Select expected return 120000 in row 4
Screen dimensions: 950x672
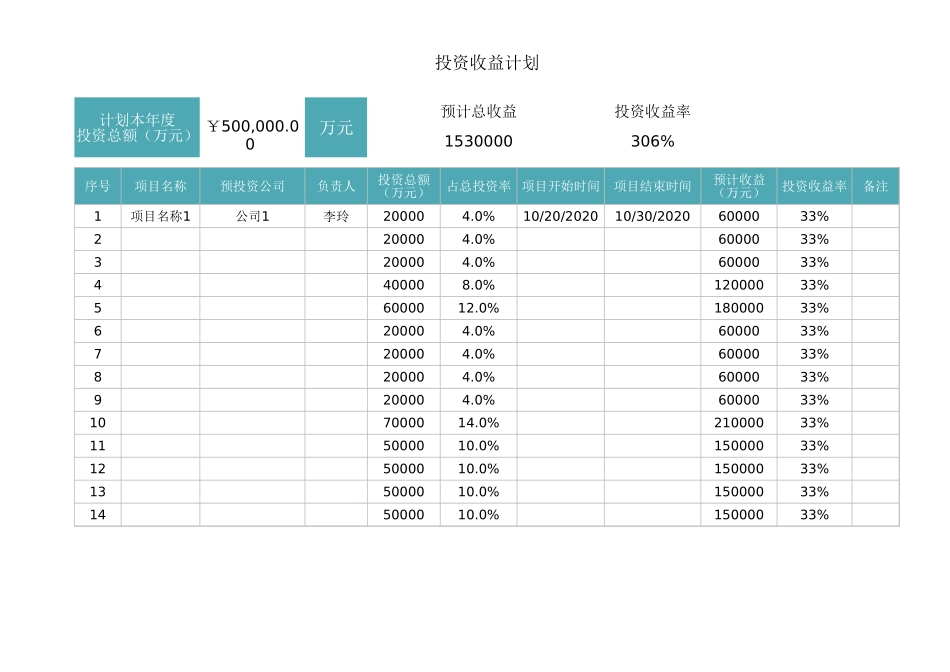point(739,285)
